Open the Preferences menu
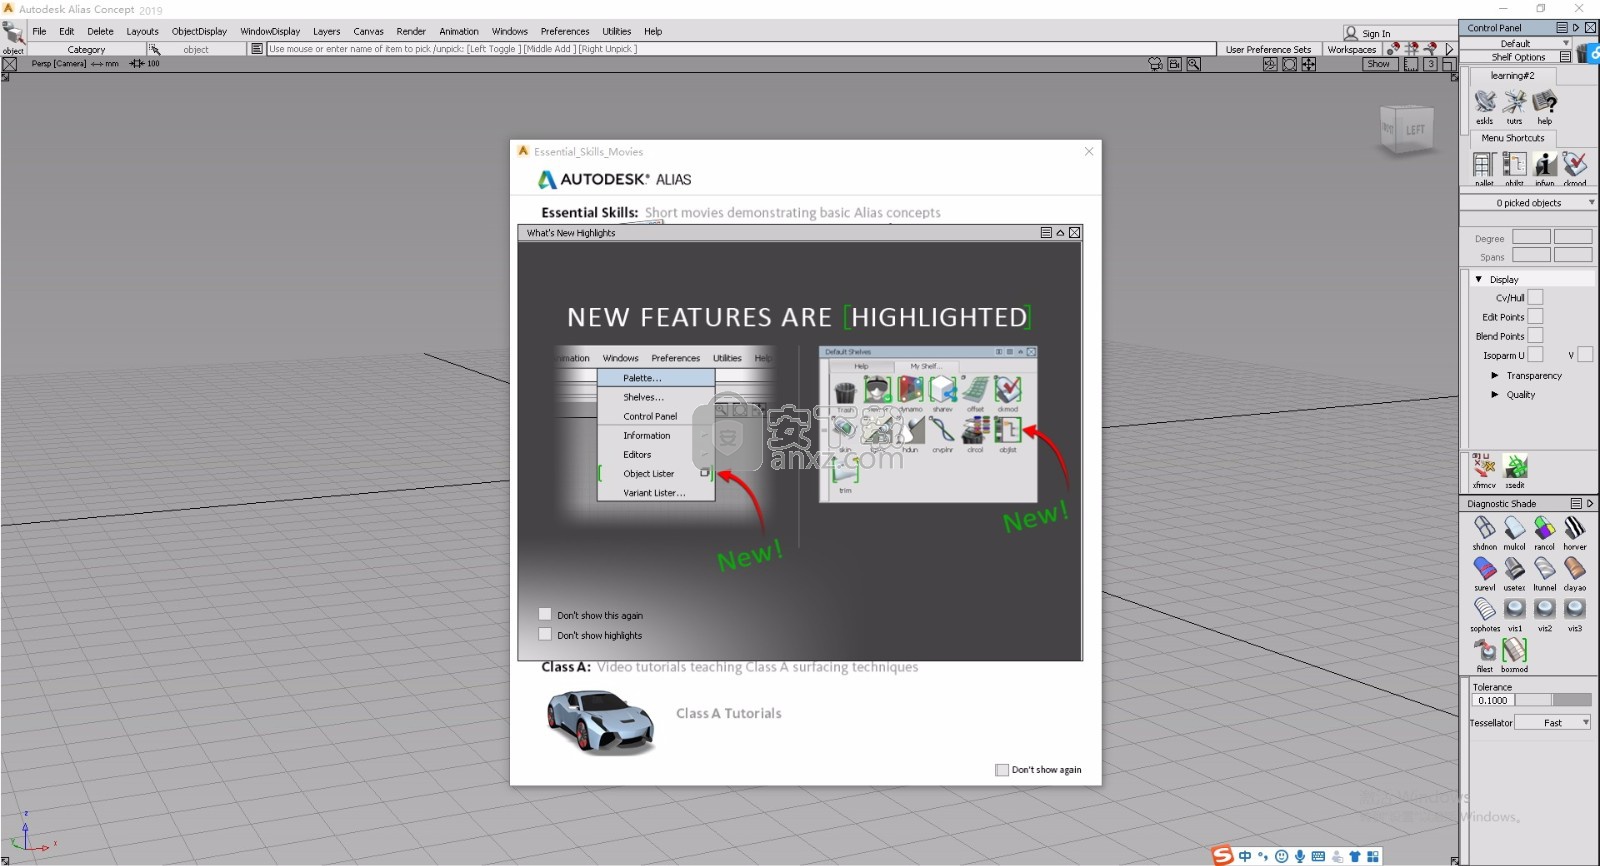Viewport: 1600px width, 866px height. click(565, 31)
